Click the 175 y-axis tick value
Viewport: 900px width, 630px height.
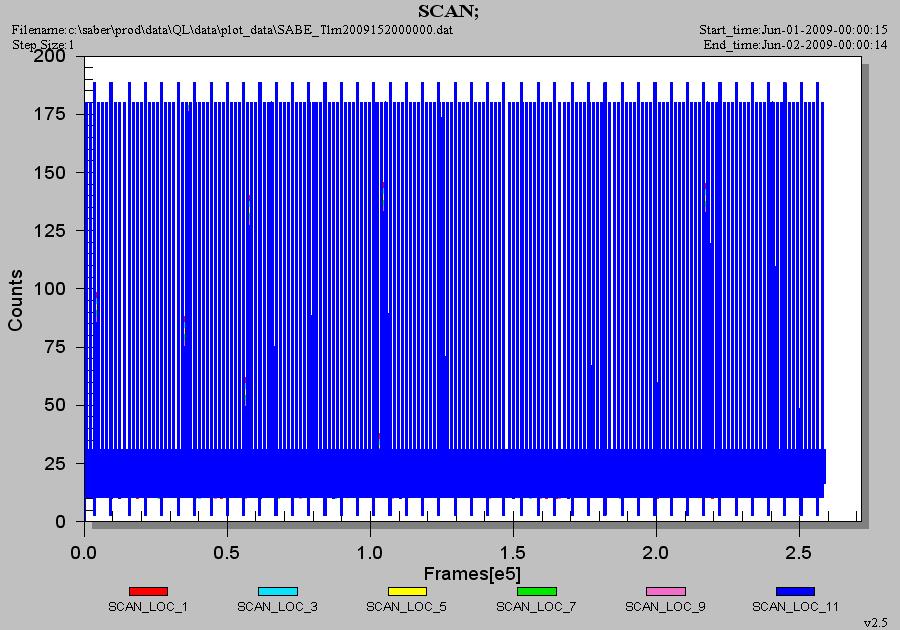pyautogui.click(x=49, y=114)
